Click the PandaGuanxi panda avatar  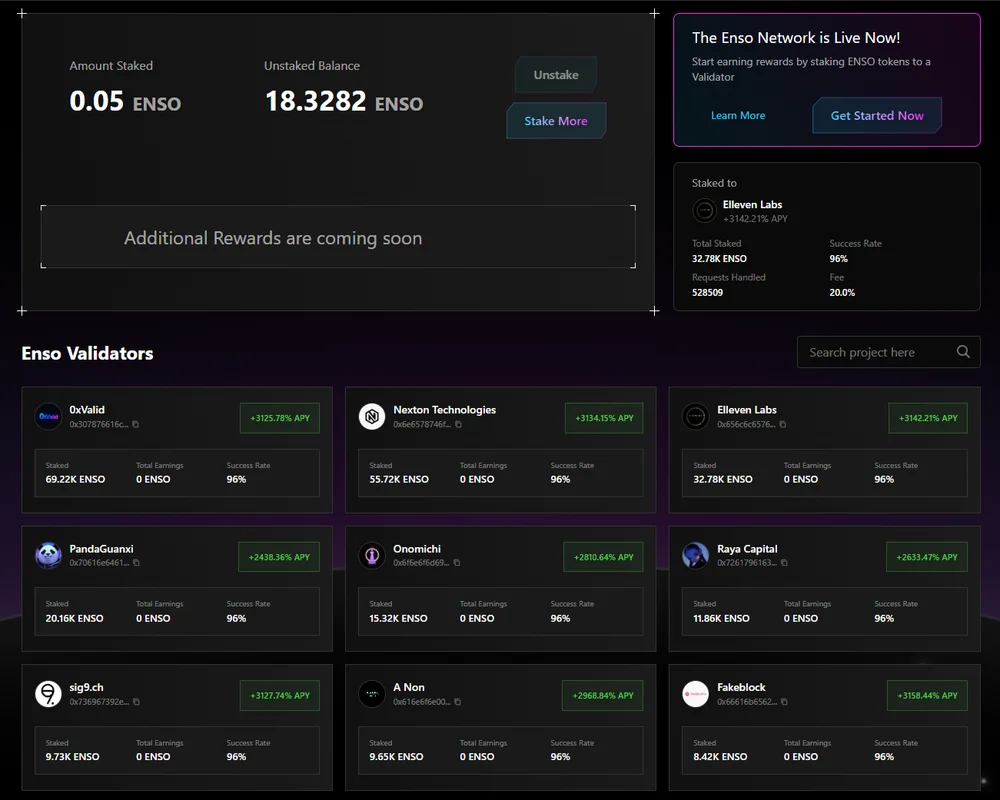48,555
